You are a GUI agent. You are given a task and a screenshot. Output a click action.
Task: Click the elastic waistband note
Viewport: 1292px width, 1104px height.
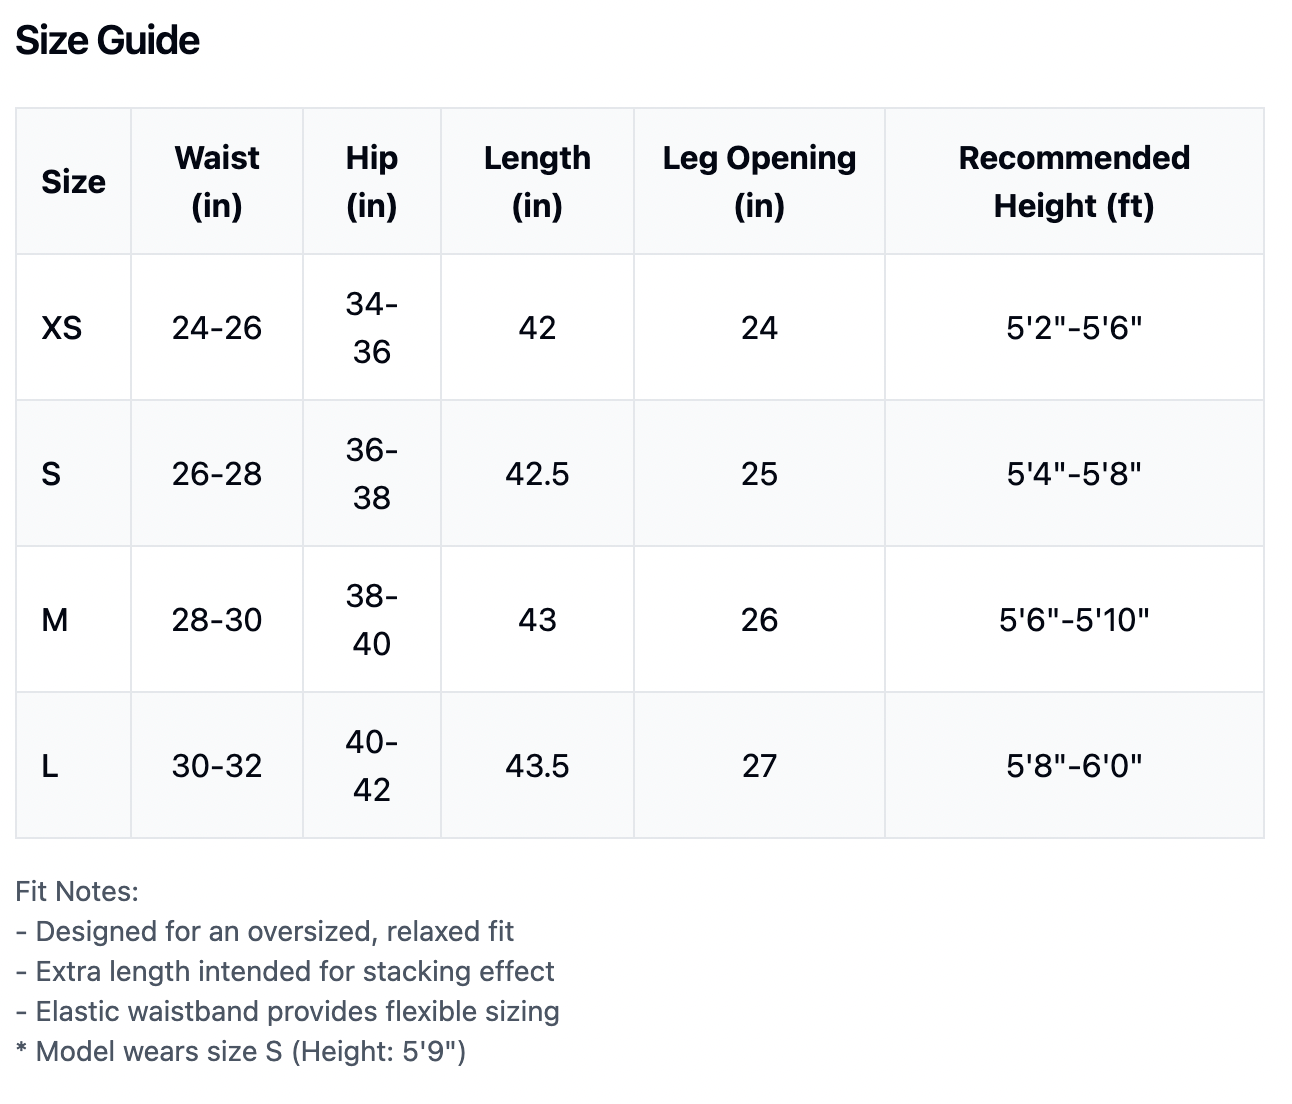coord(288,1011)
